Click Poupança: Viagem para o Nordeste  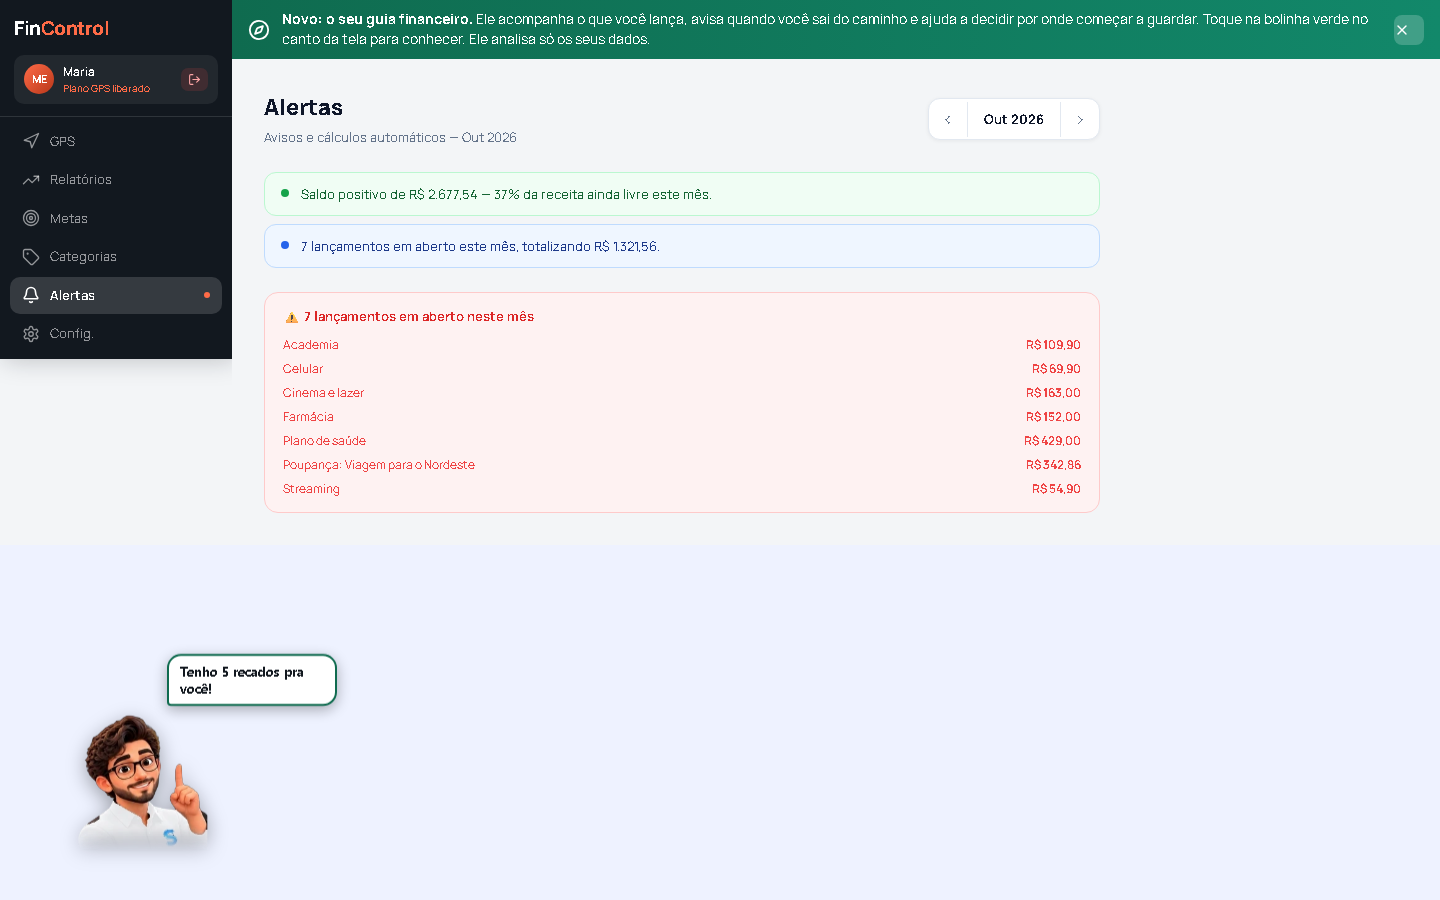pyautogui.click(x=682, y=465)
